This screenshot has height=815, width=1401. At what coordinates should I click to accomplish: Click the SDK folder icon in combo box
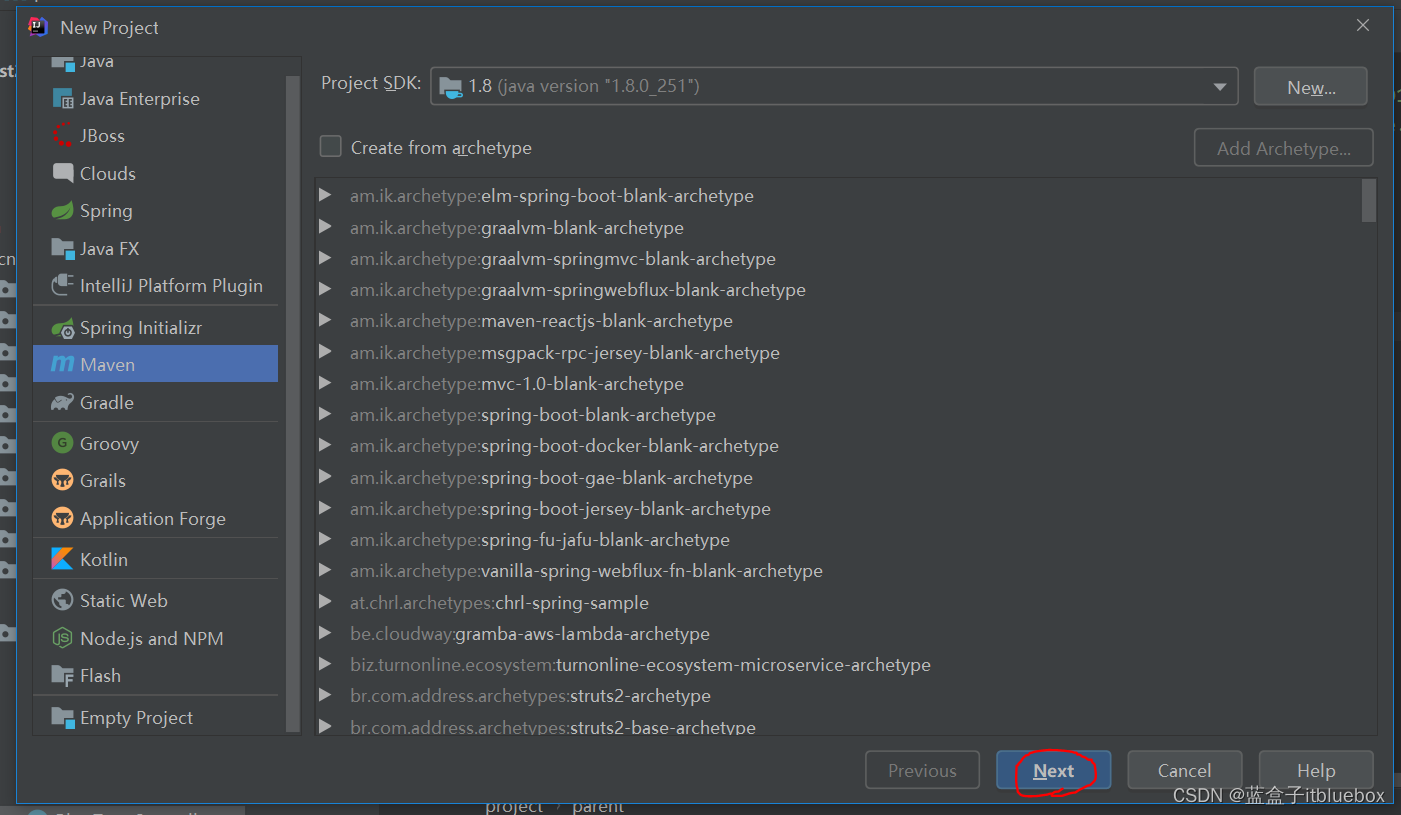451,86
